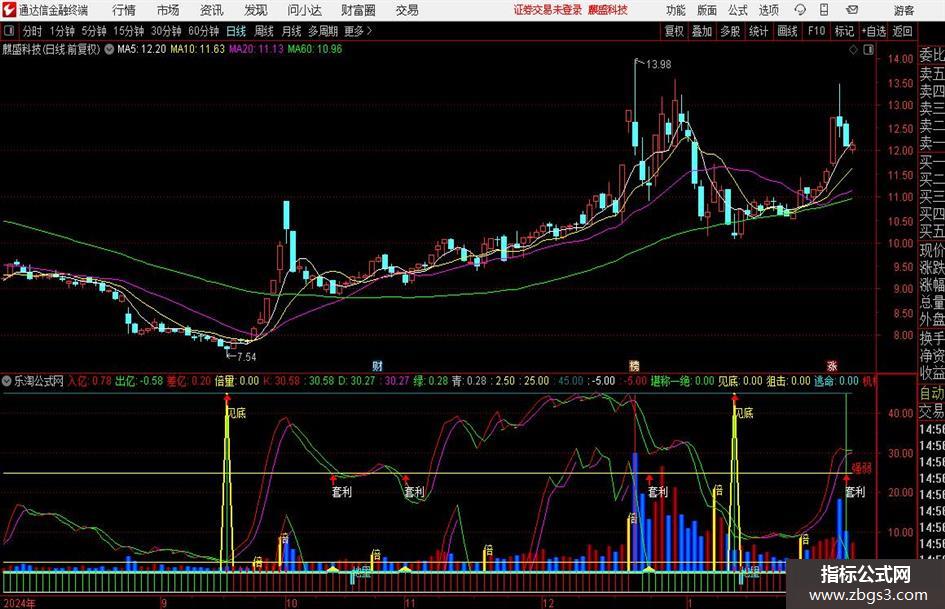Activate the 画线 drawing tool button
Image resolution: width=945 pixels, height=609 pixels.
pyautogui.click(x=787, y=31)
